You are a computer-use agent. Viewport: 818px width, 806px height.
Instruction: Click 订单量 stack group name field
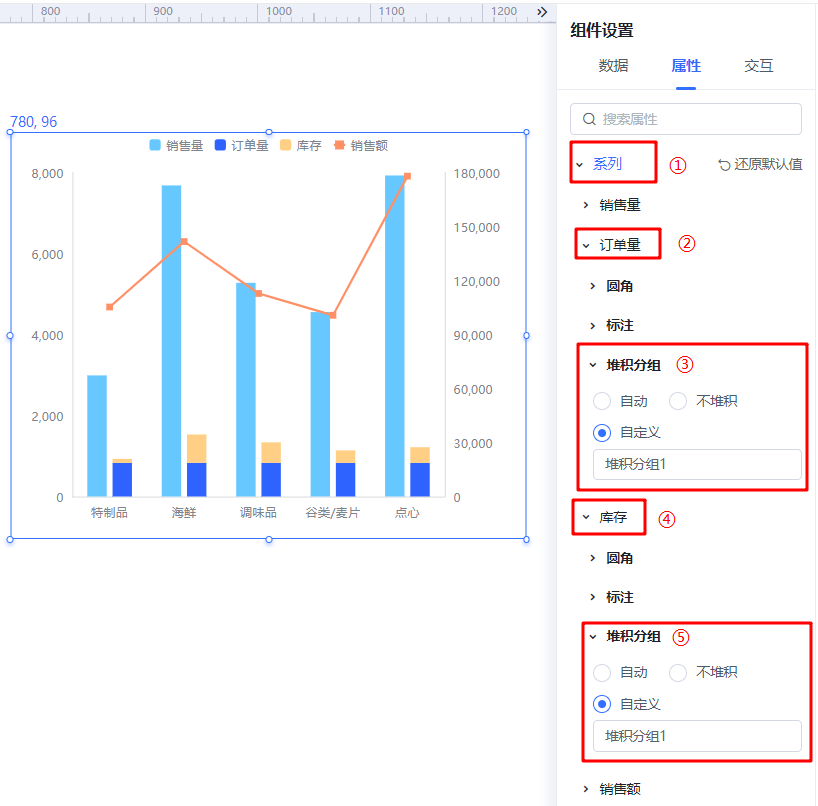click(697, 464)
